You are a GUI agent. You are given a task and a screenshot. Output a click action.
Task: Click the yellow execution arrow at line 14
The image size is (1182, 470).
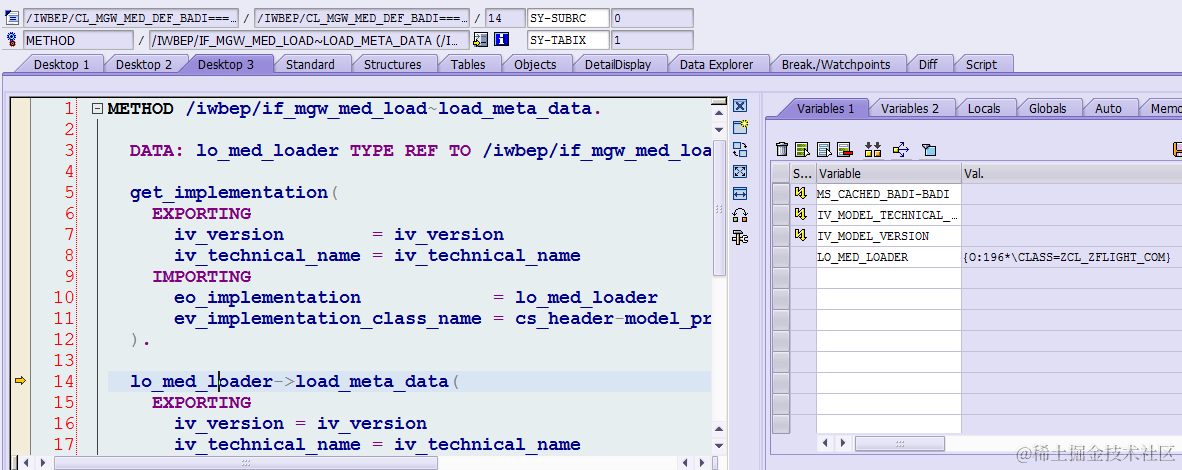[x=20, y=381]
